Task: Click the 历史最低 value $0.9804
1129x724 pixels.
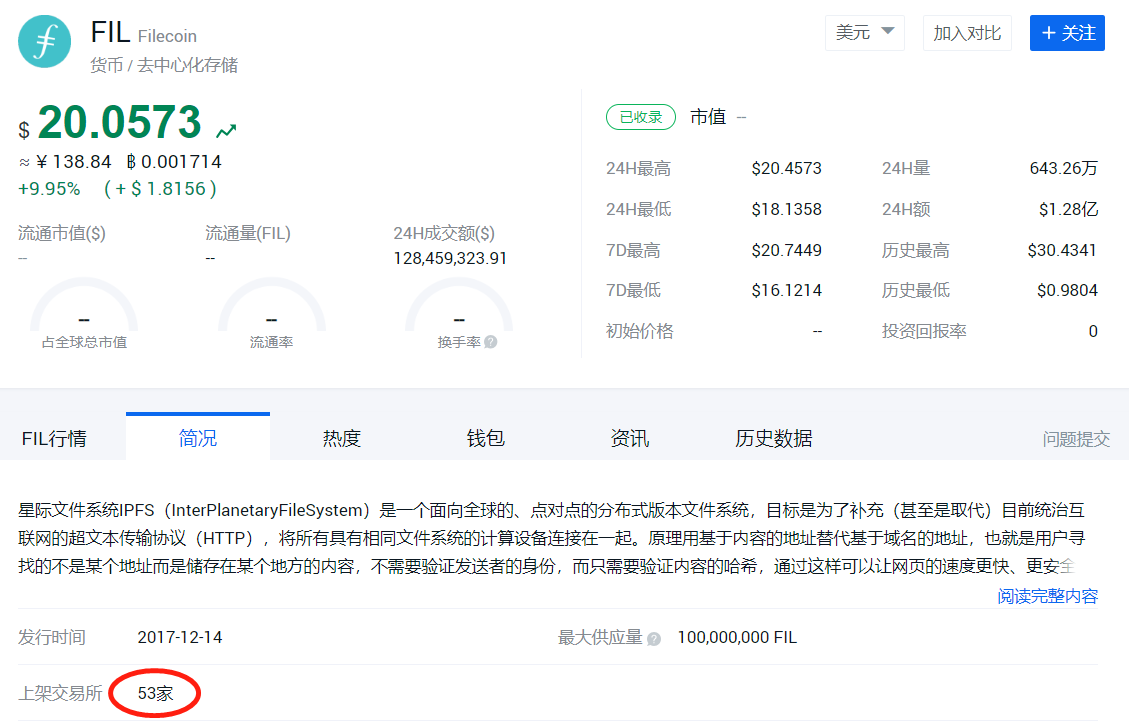Action: tap(1068, 291)
